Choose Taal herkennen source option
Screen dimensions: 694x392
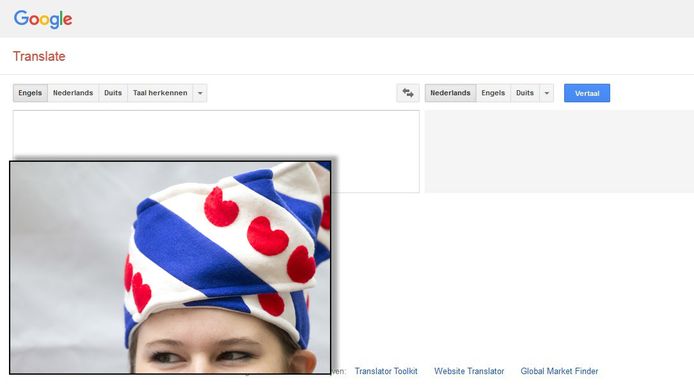point(160,93)
